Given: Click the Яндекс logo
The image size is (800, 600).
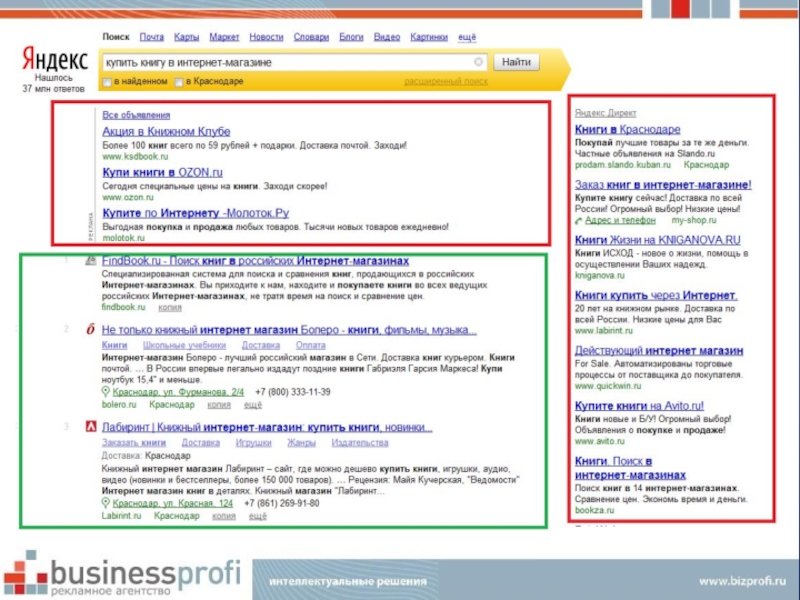Looking at the screenshot, I should pos(55,59).
